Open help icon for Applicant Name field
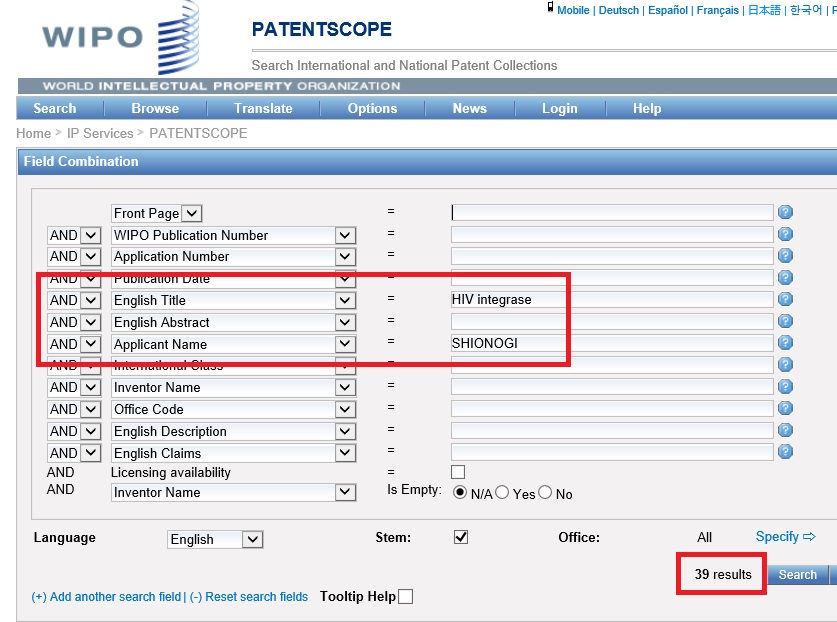The image size is (837, 622). pos(785,343)
